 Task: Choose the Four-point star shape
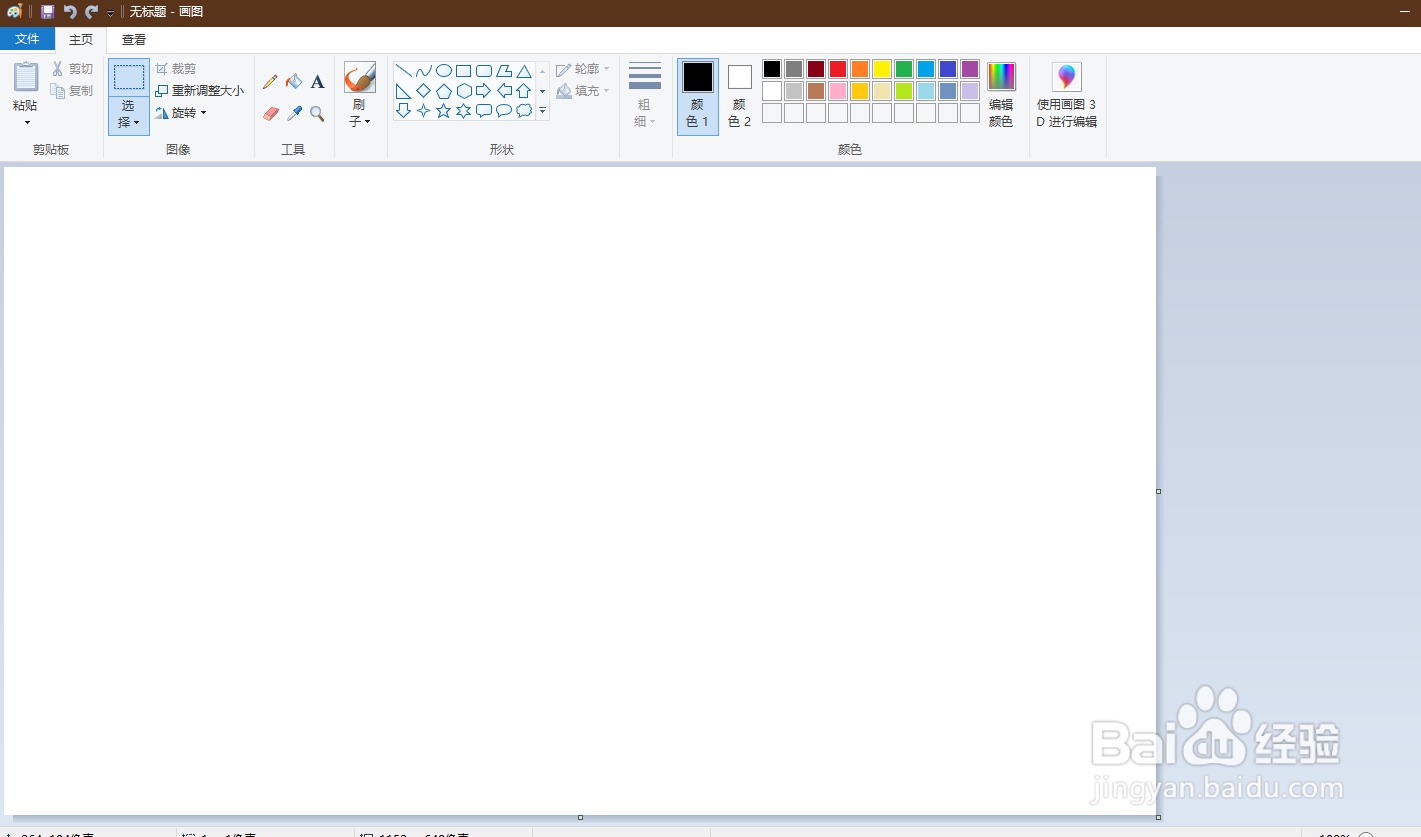point(423,111)
